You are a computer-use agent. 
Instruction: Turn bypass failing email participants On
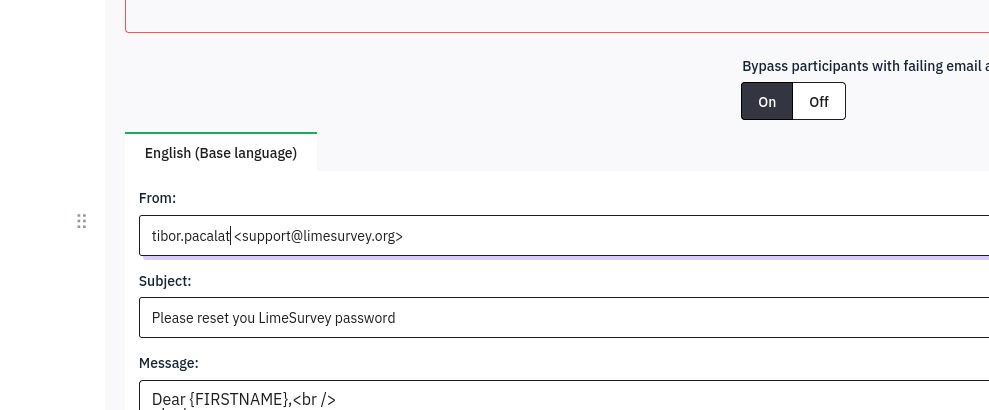coord(767,101)
